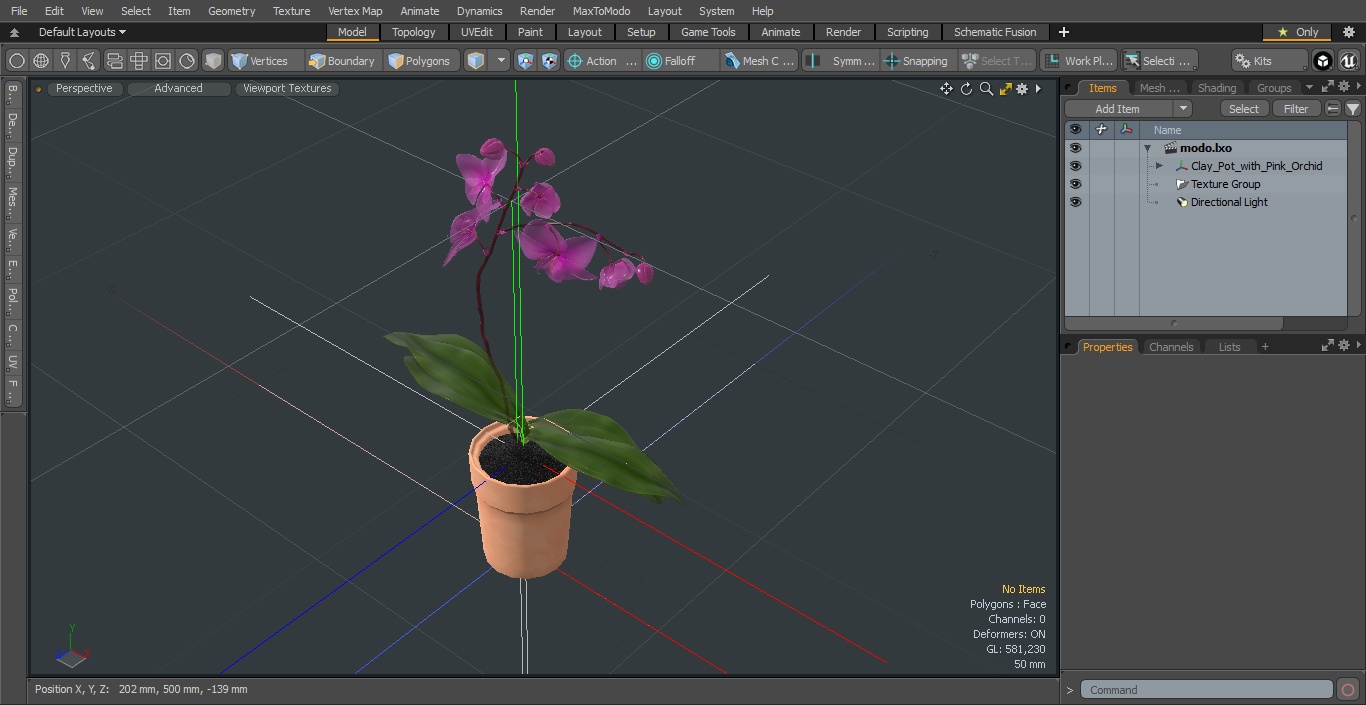This screenshot has width=1366, height=705.
Task: Switch to the Topology layout tab
Action: pos(414,32)
